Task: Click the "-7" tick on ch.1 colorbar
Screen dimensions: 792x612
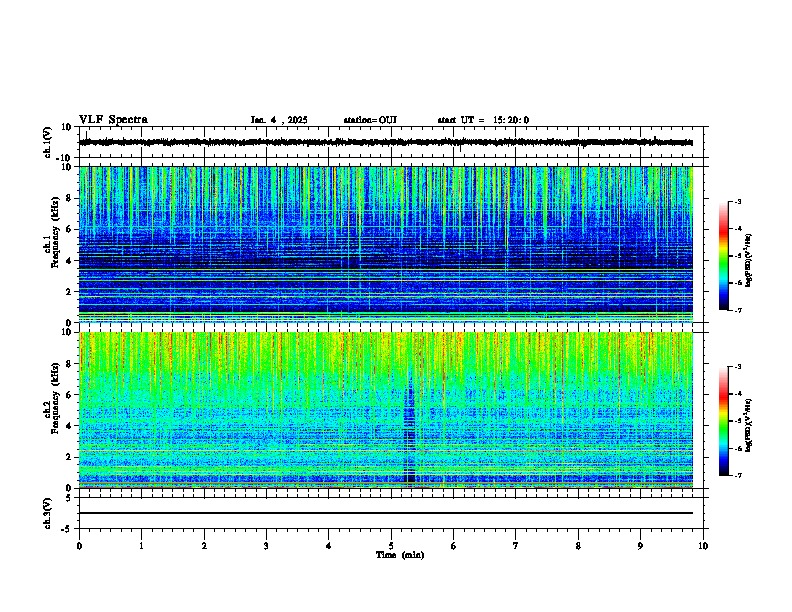Action: (x=738, y=310)
